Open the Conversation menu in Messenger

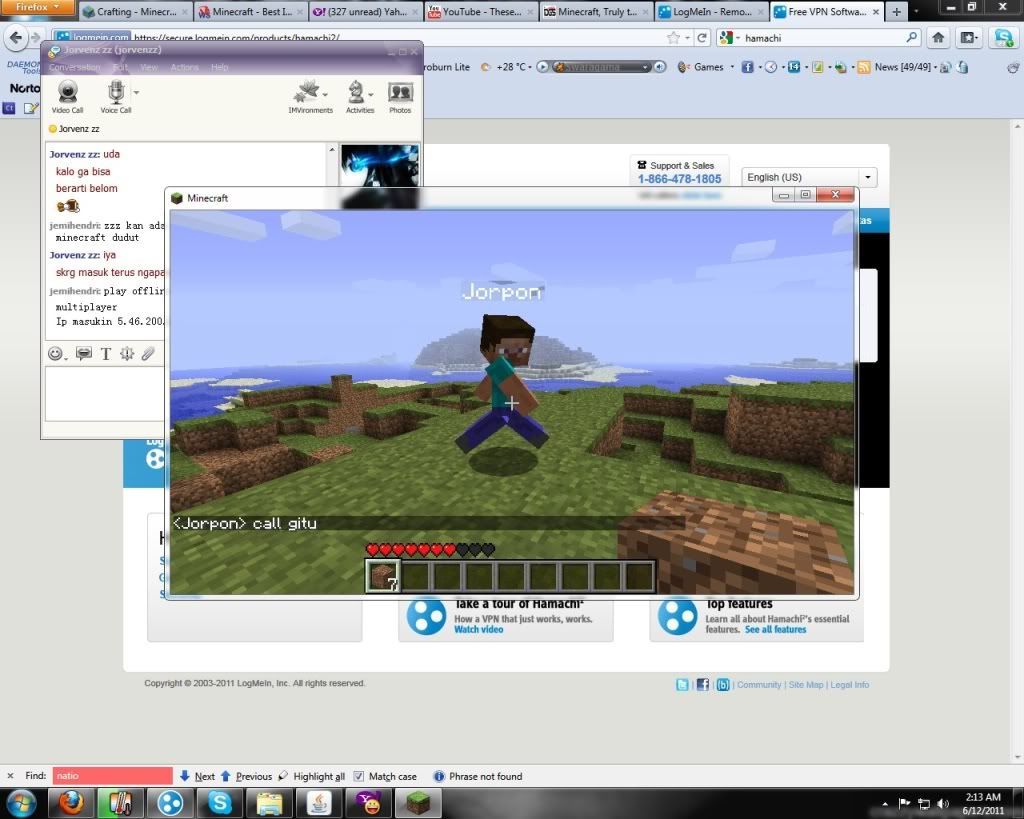[x=74, y=67]
